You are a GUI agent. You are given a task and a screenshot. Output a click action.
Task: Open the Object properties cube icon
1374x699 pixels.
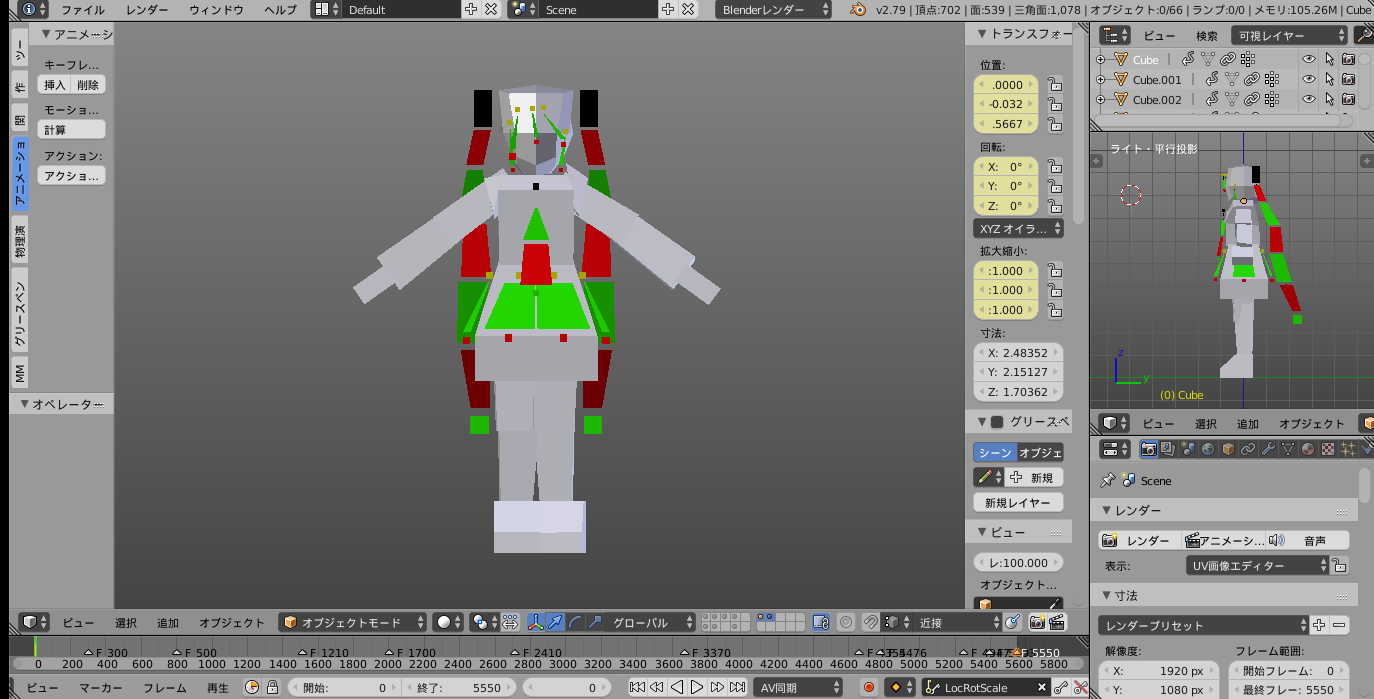tap(1228, 449)
